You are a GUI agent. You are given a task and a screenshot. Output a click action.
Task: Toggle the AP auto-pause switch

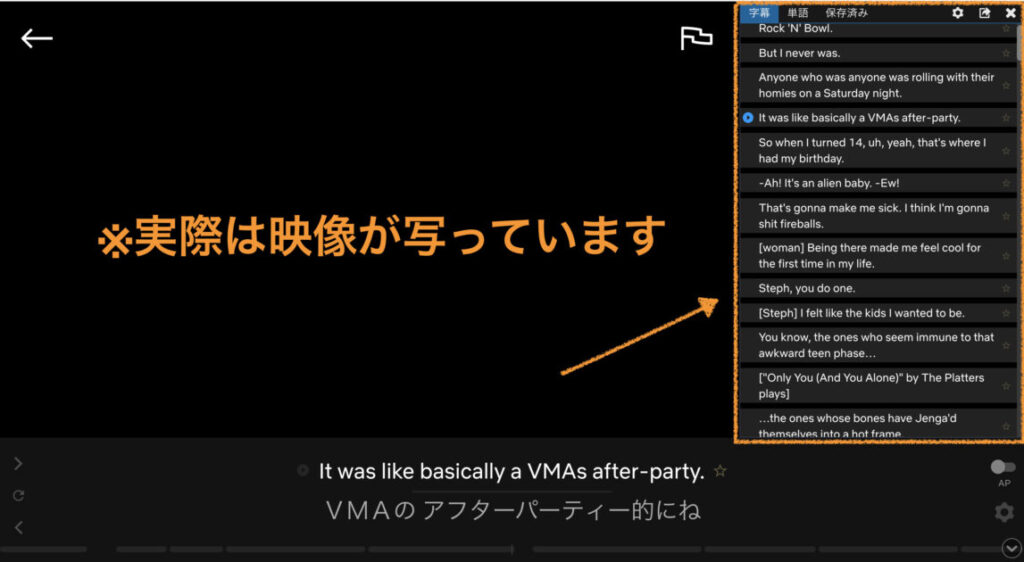pos(1002,467)
